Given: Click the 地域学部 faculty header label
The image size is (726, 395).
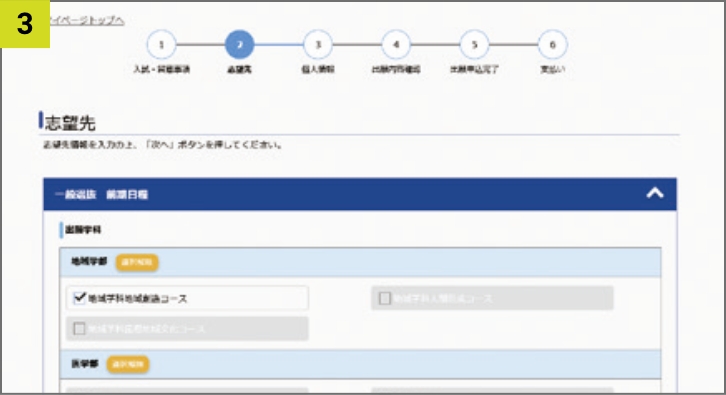Looking at the screenshot, I should pos(89,262).
